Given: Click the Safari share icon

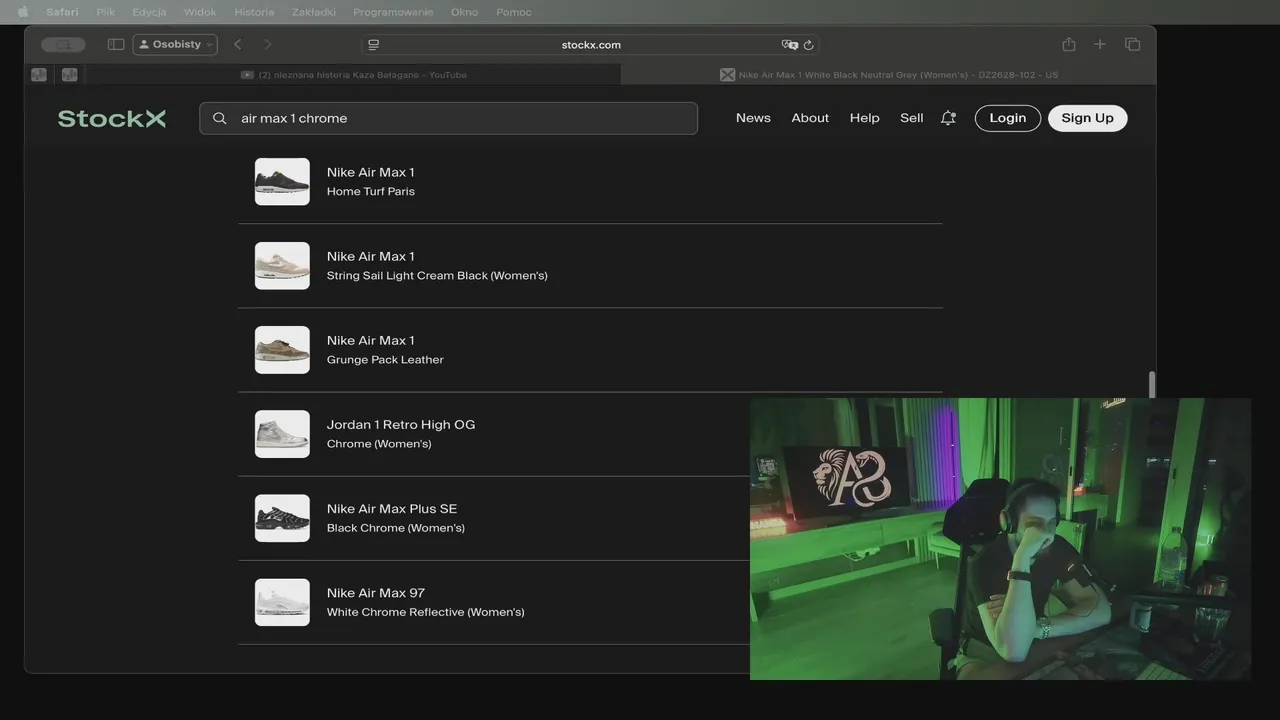Looking at the screenshot, I should pyautogui.click(x=1069, y=44).
